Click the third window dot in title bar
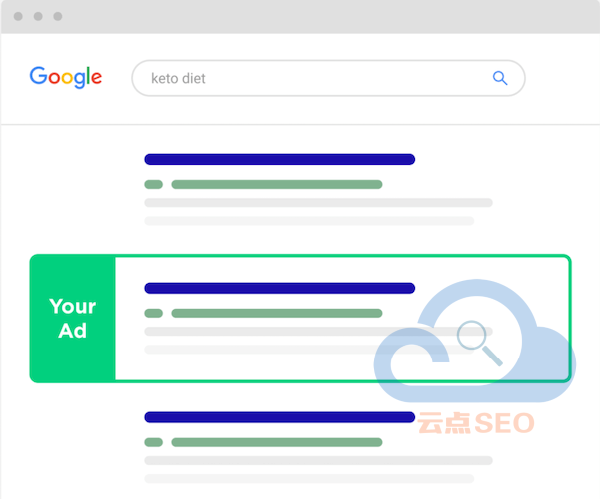 click(x=58, y=17)
